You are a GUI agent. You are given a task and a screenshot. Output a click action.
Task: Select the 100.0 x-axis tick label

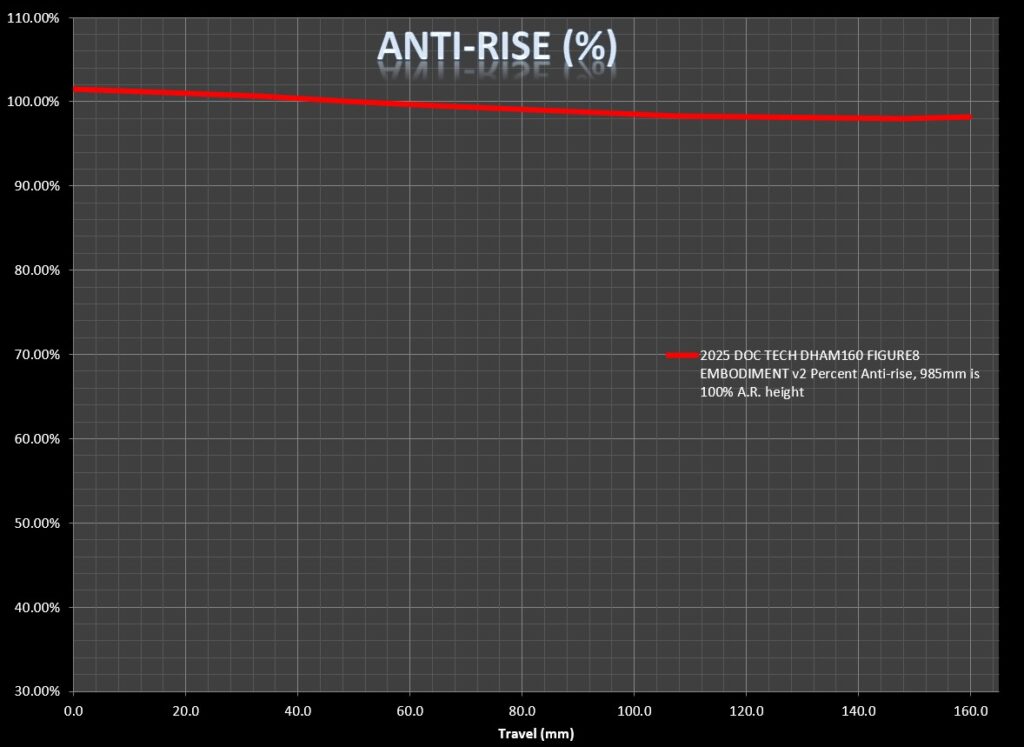point(634,710)
